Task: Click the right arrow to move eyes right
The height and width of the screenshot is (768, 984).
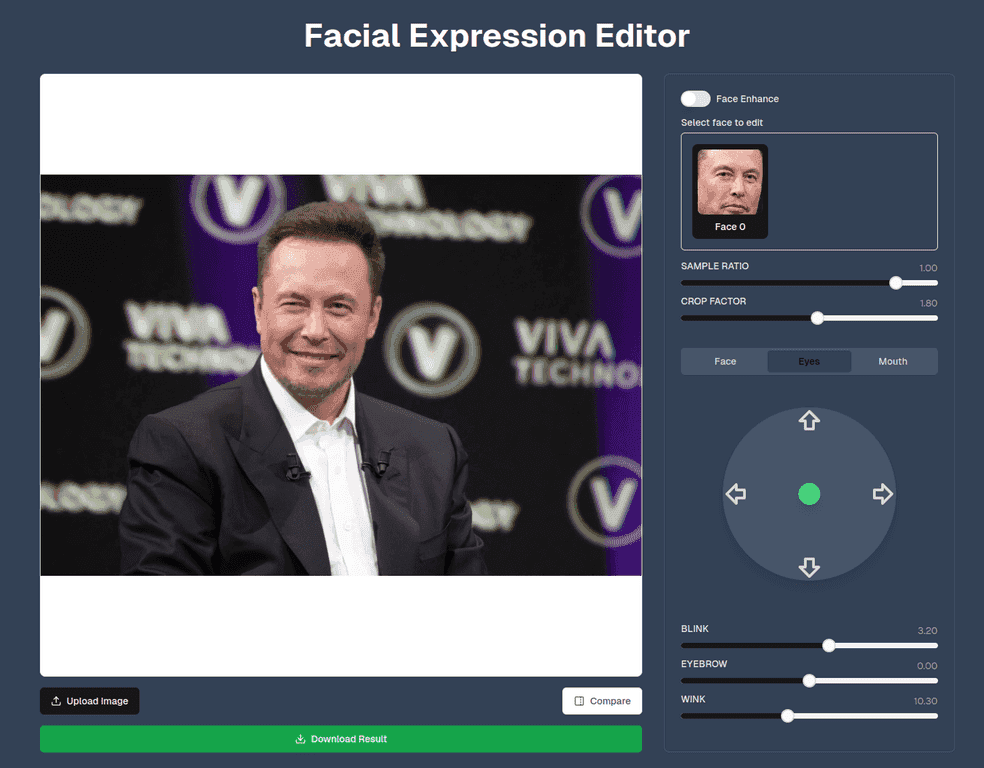Action: [x=883, y=494]
